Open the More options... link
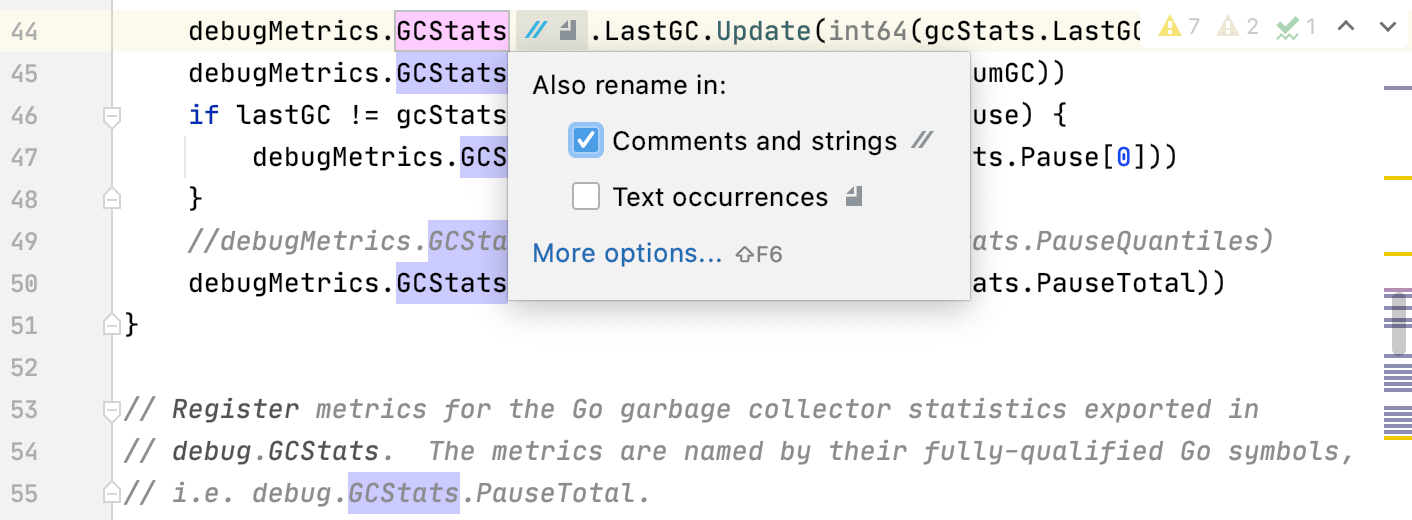The image size is (1412, 520). click(x=627, y=254)
